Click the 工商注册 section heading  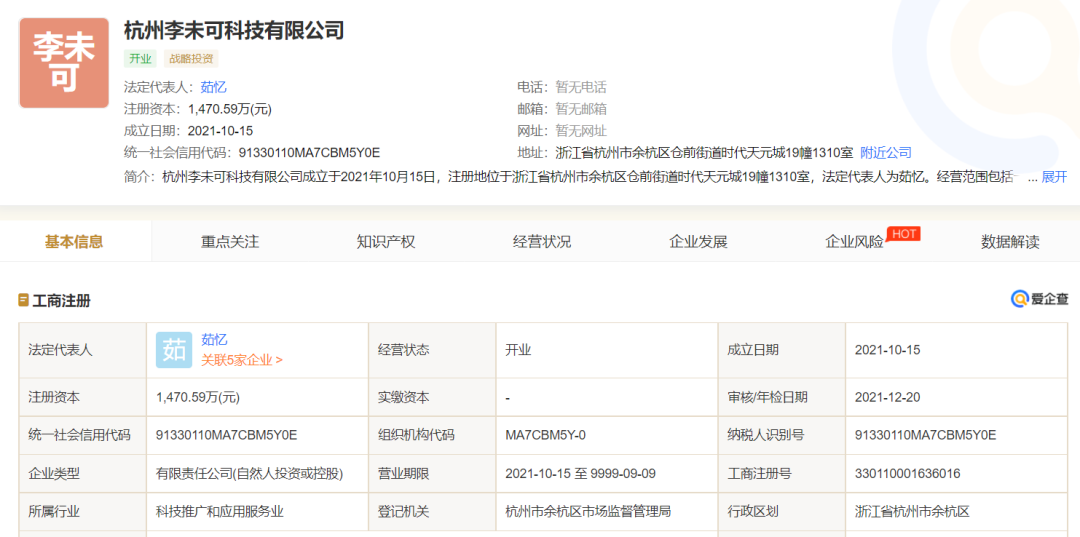61,301
